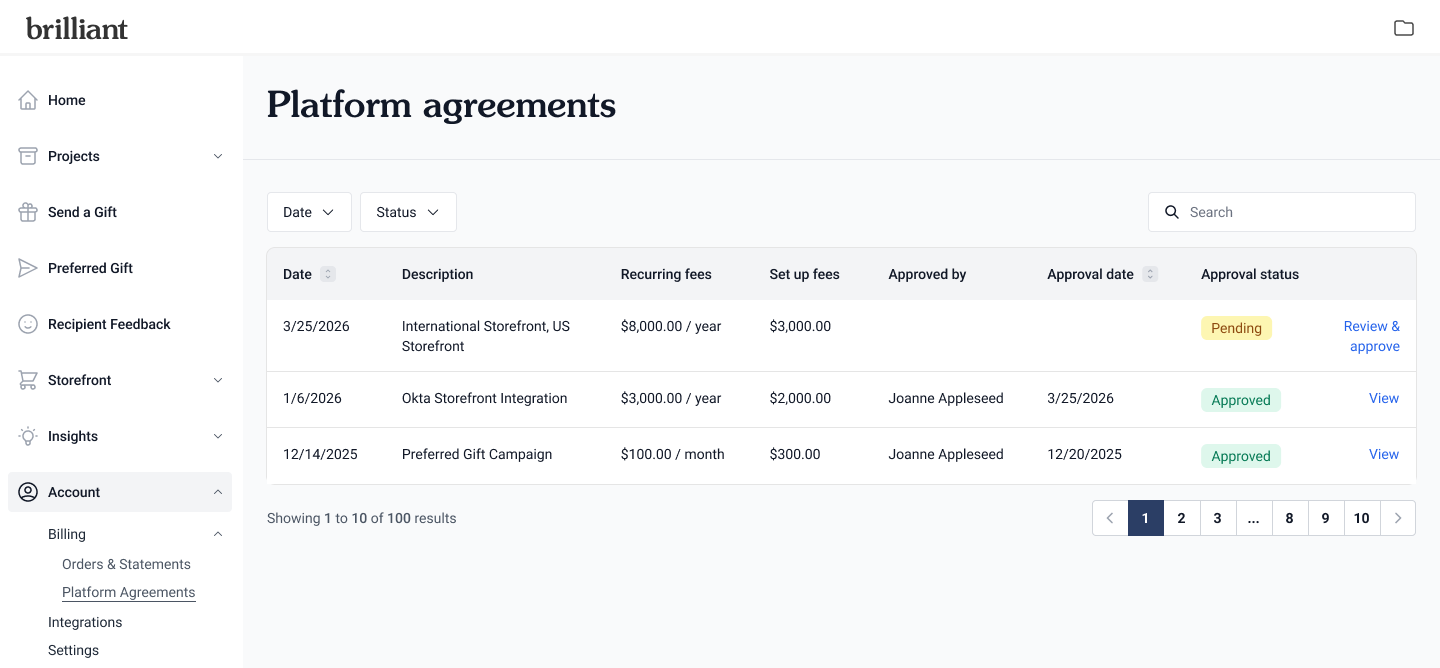Expand the Storefront menu chevron

[x=218, y=380]
